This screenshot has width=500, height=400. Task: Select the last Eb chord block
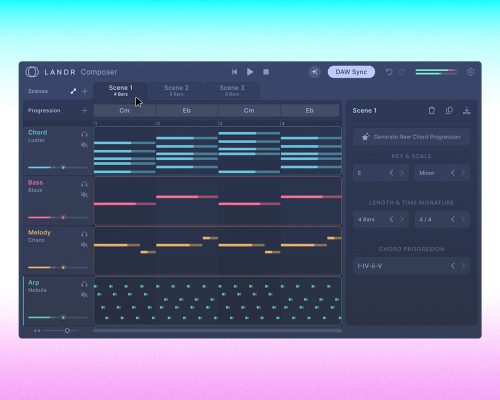310,110
